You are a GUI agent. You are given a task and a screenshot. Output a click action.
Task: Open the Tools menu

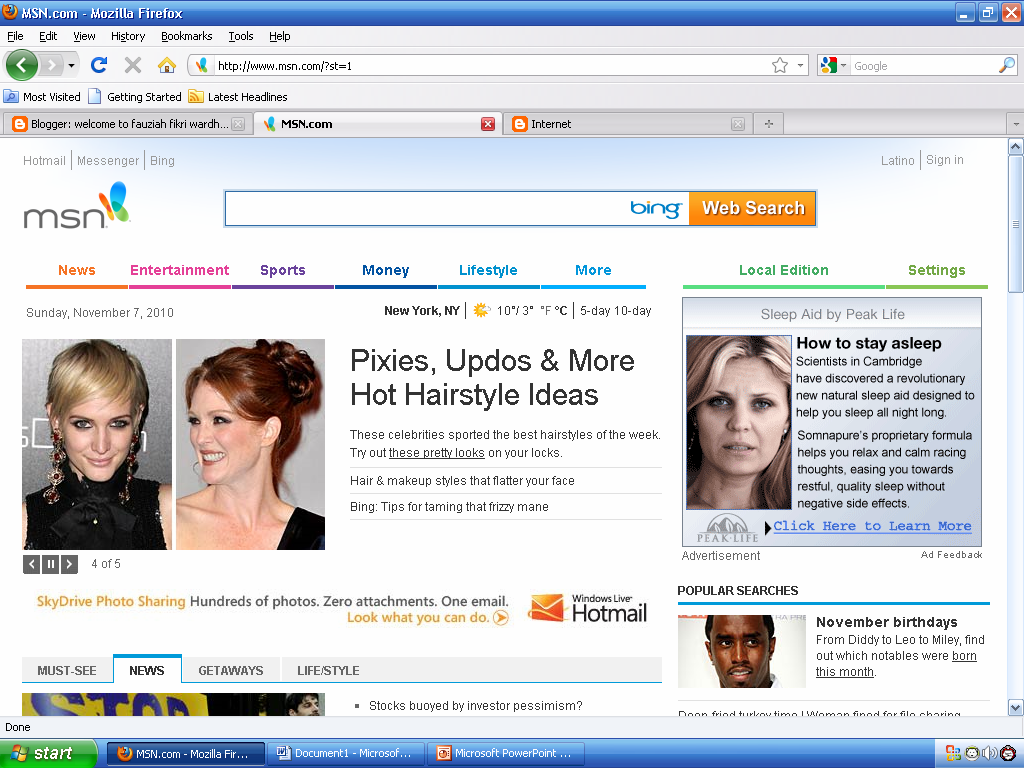tap(240, 36)
